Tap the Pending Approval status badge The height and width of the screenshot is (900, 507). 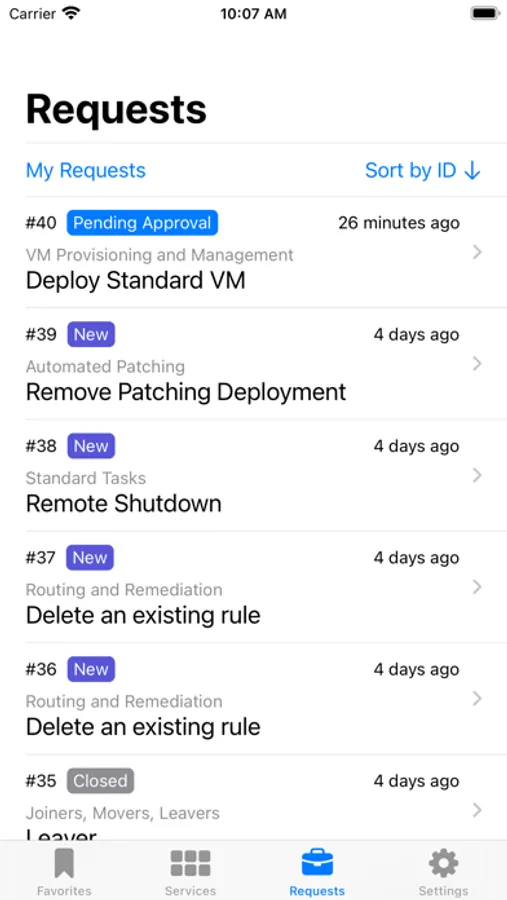coord(142,223)
